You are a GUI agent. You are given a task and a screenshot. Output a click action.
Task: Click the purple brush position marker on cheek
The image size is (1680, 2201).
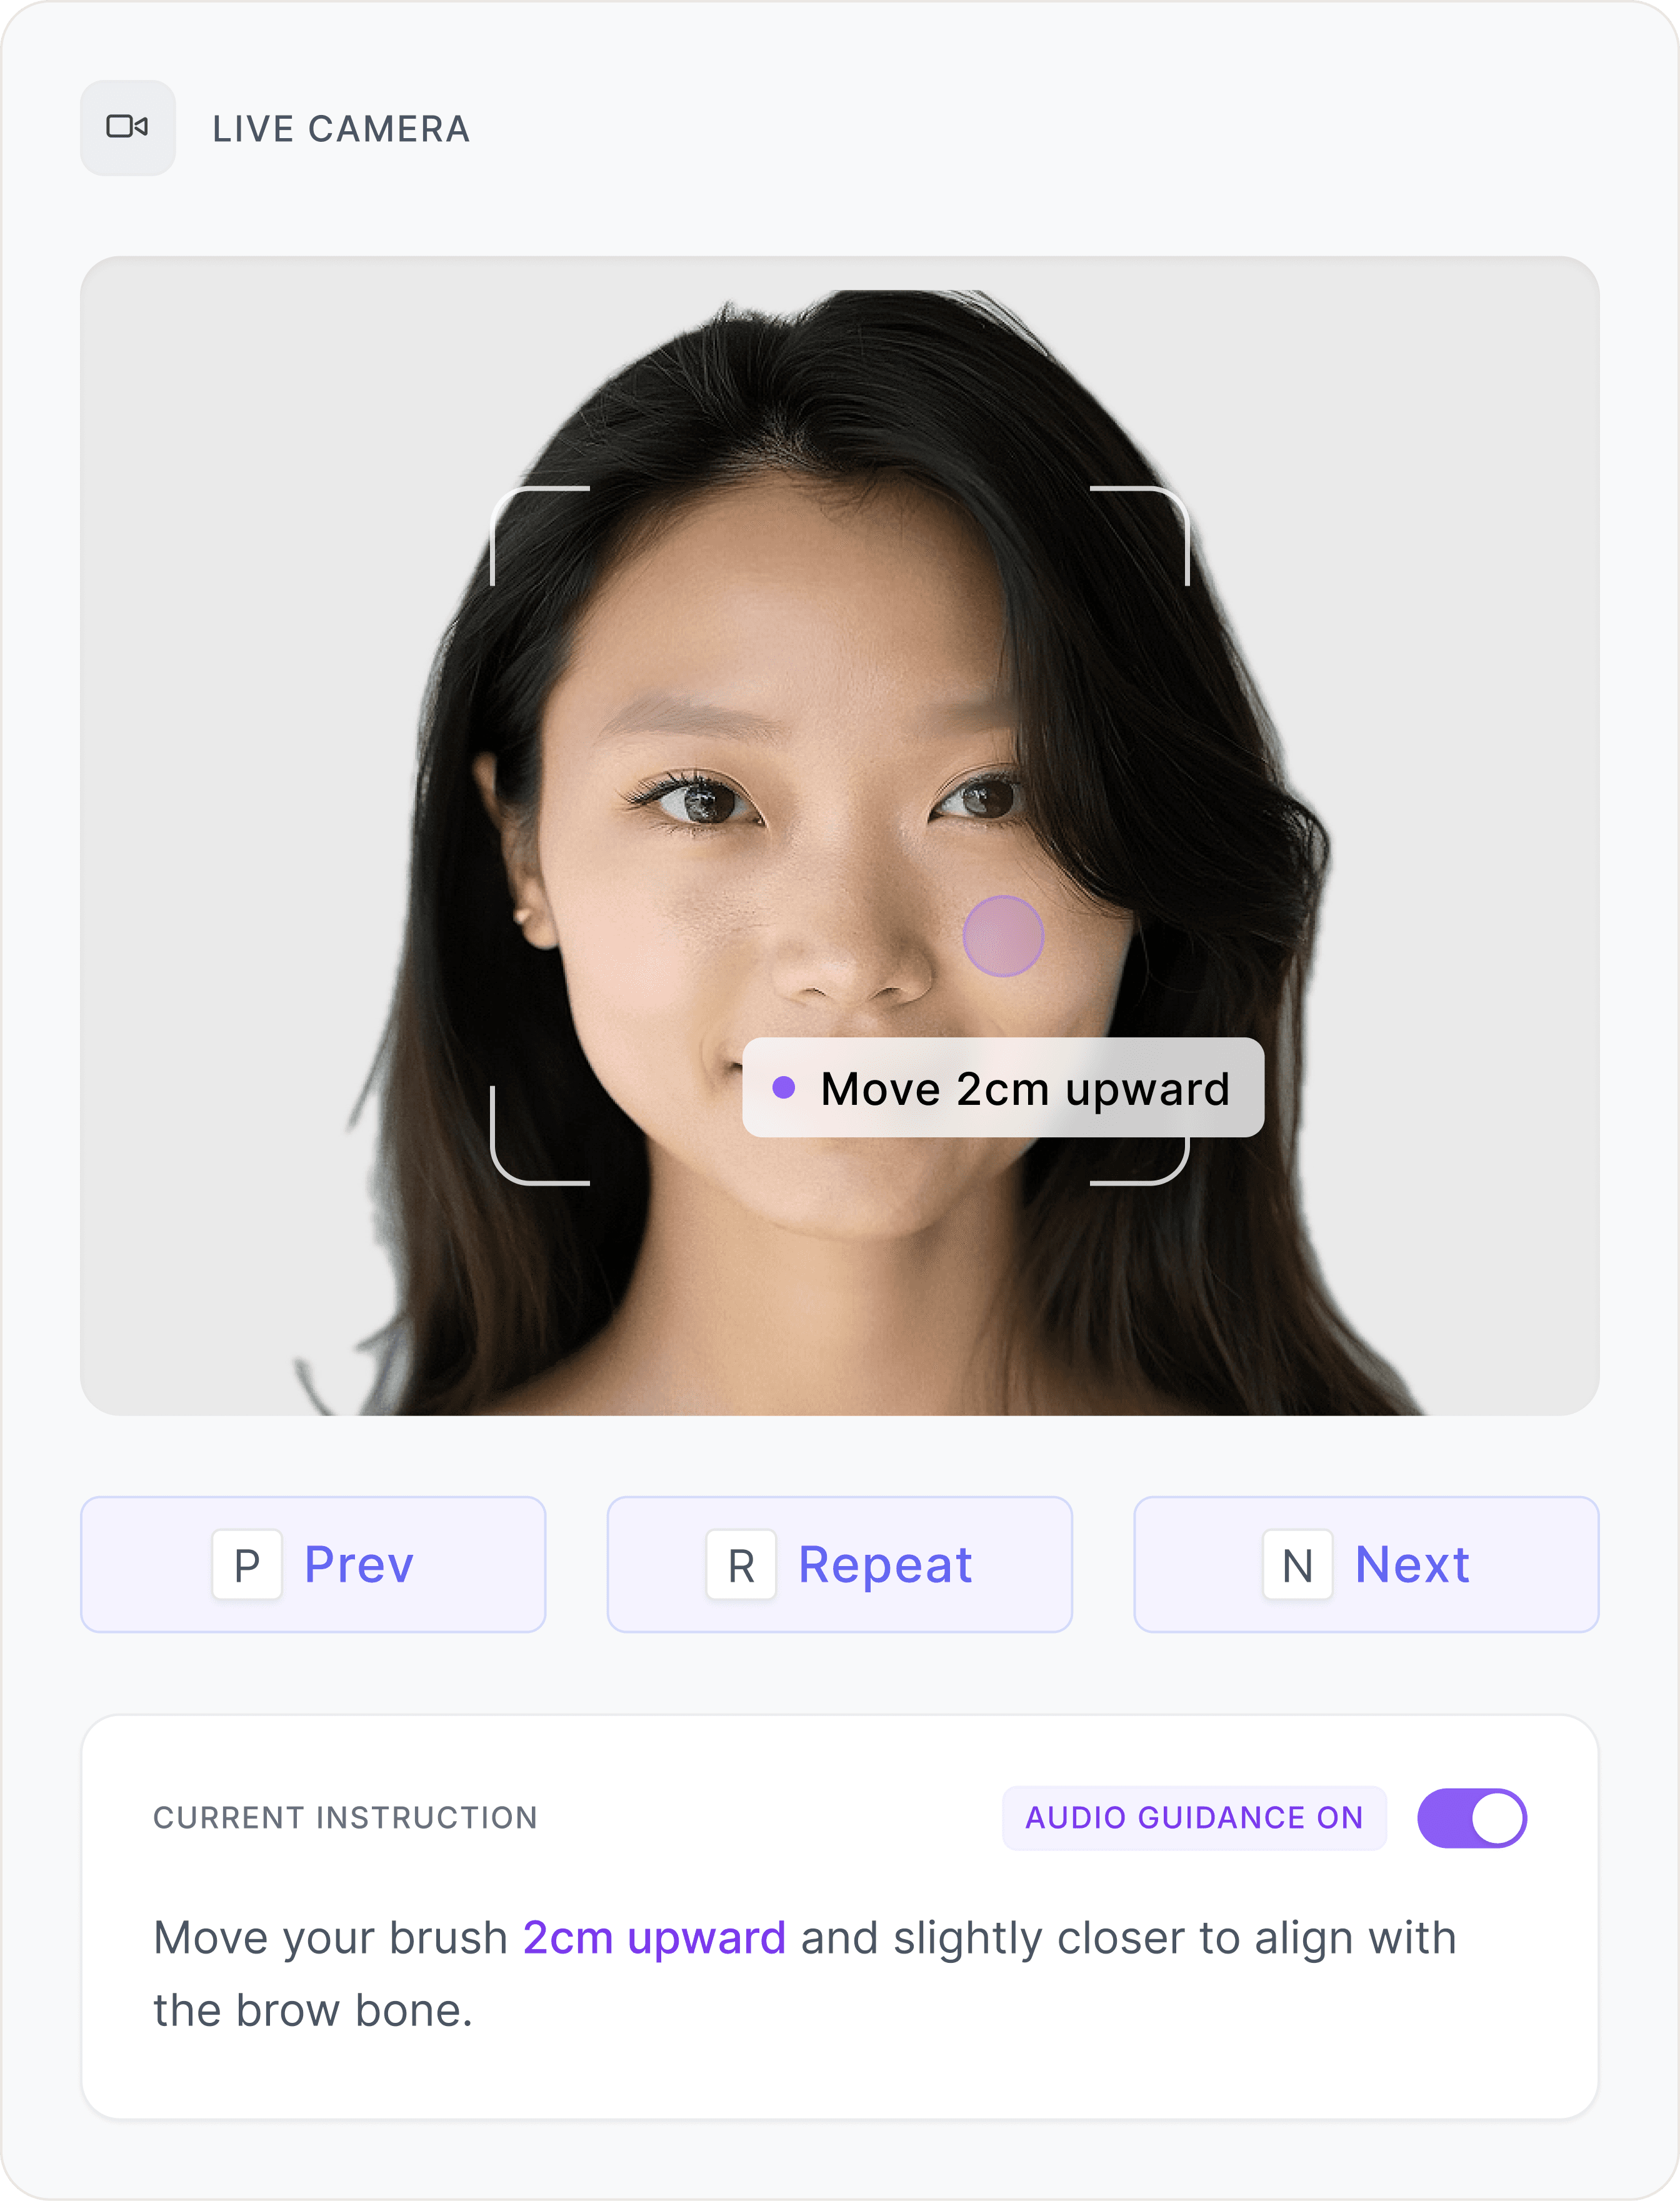coord(1003,936)
